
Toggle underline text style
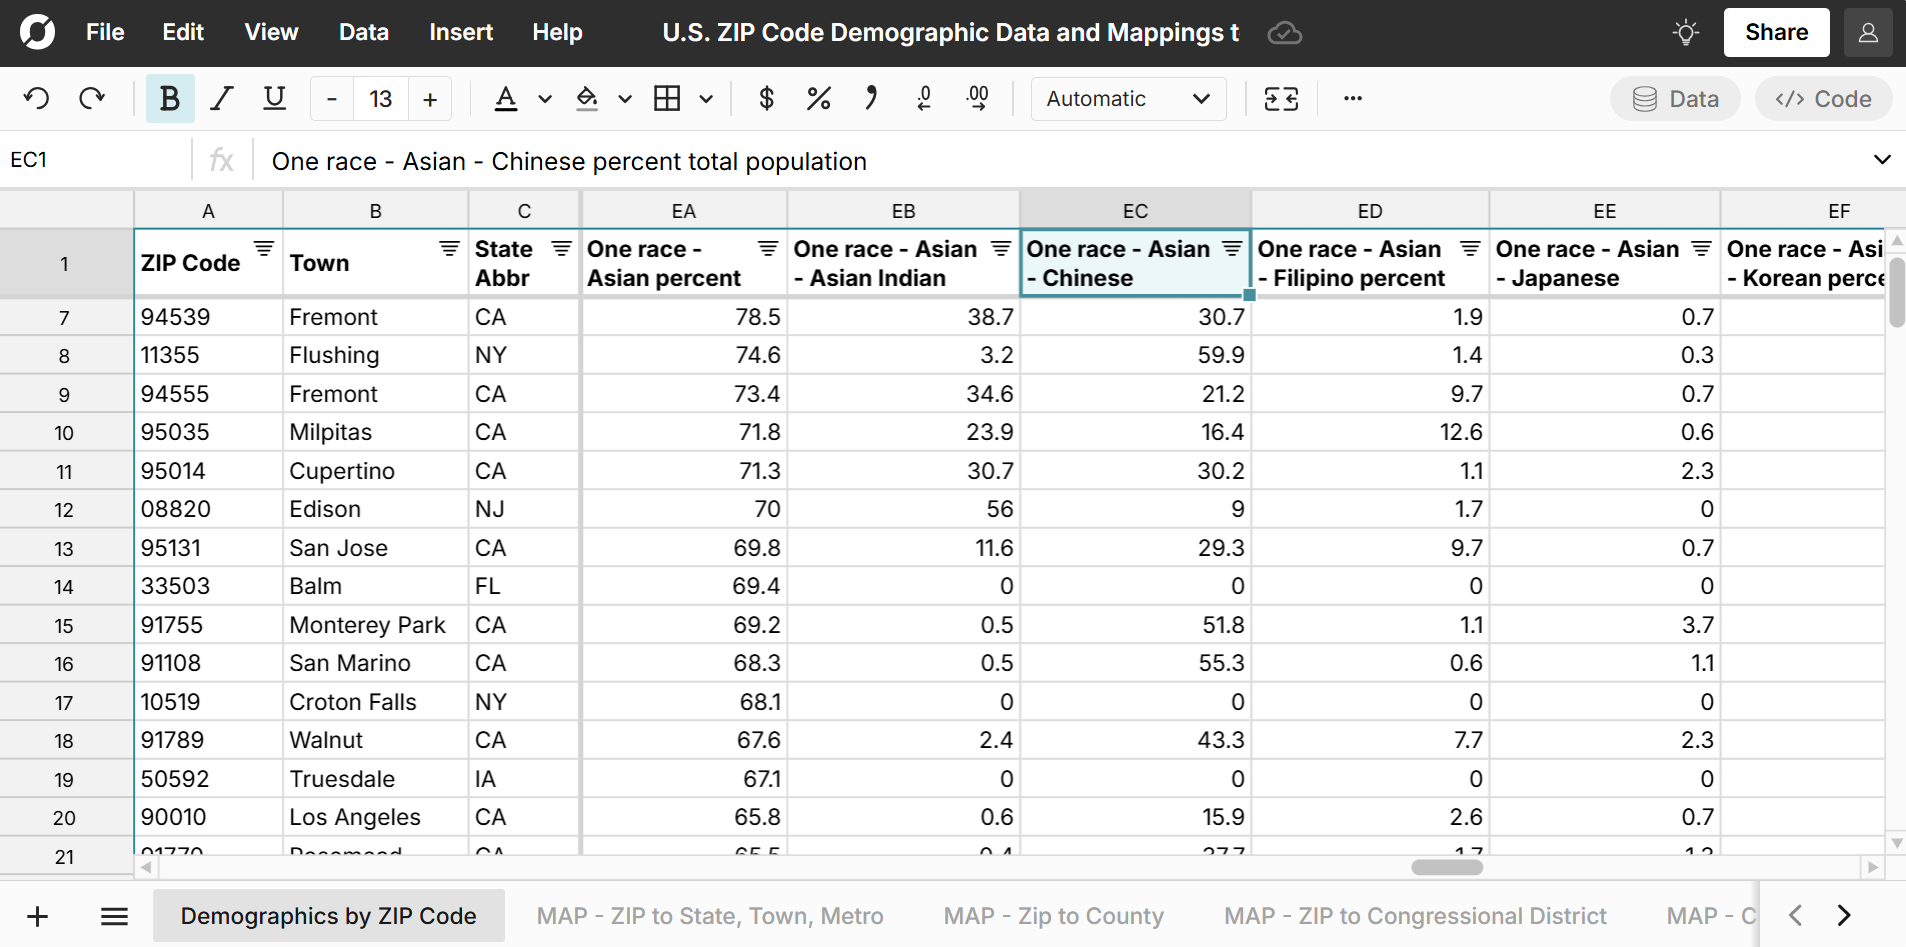(x=274, y=98)
